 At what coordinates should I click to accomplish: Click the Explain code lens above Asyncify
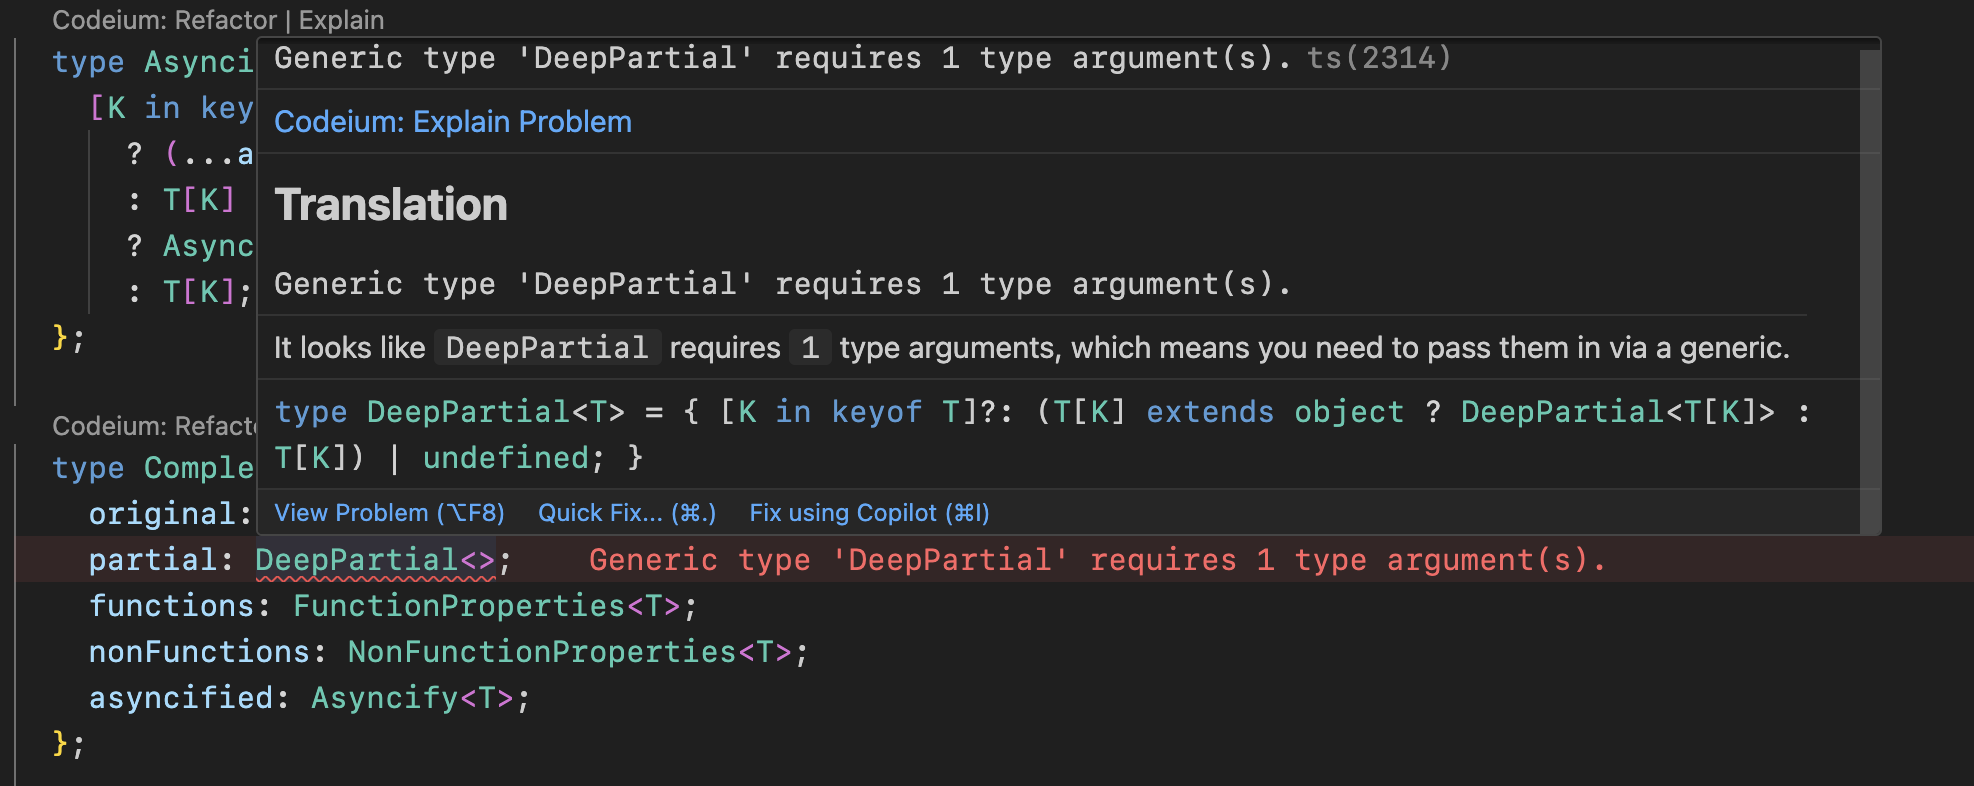[341, 20]
